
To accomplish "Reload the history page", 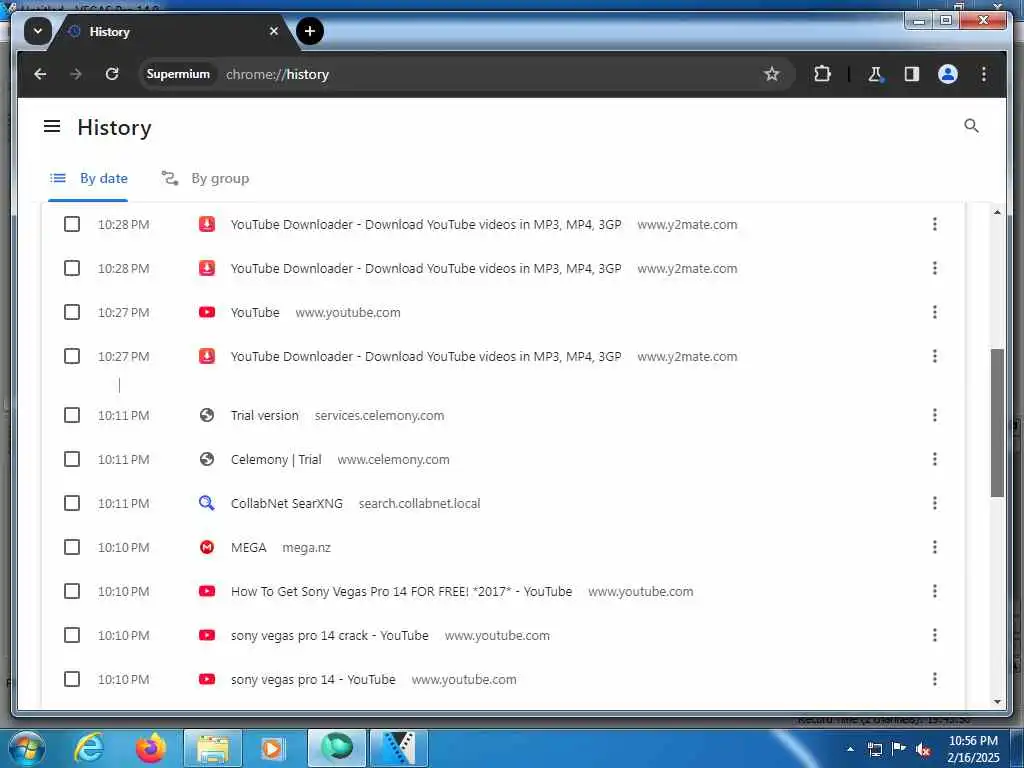I will [x=112, y=74].
